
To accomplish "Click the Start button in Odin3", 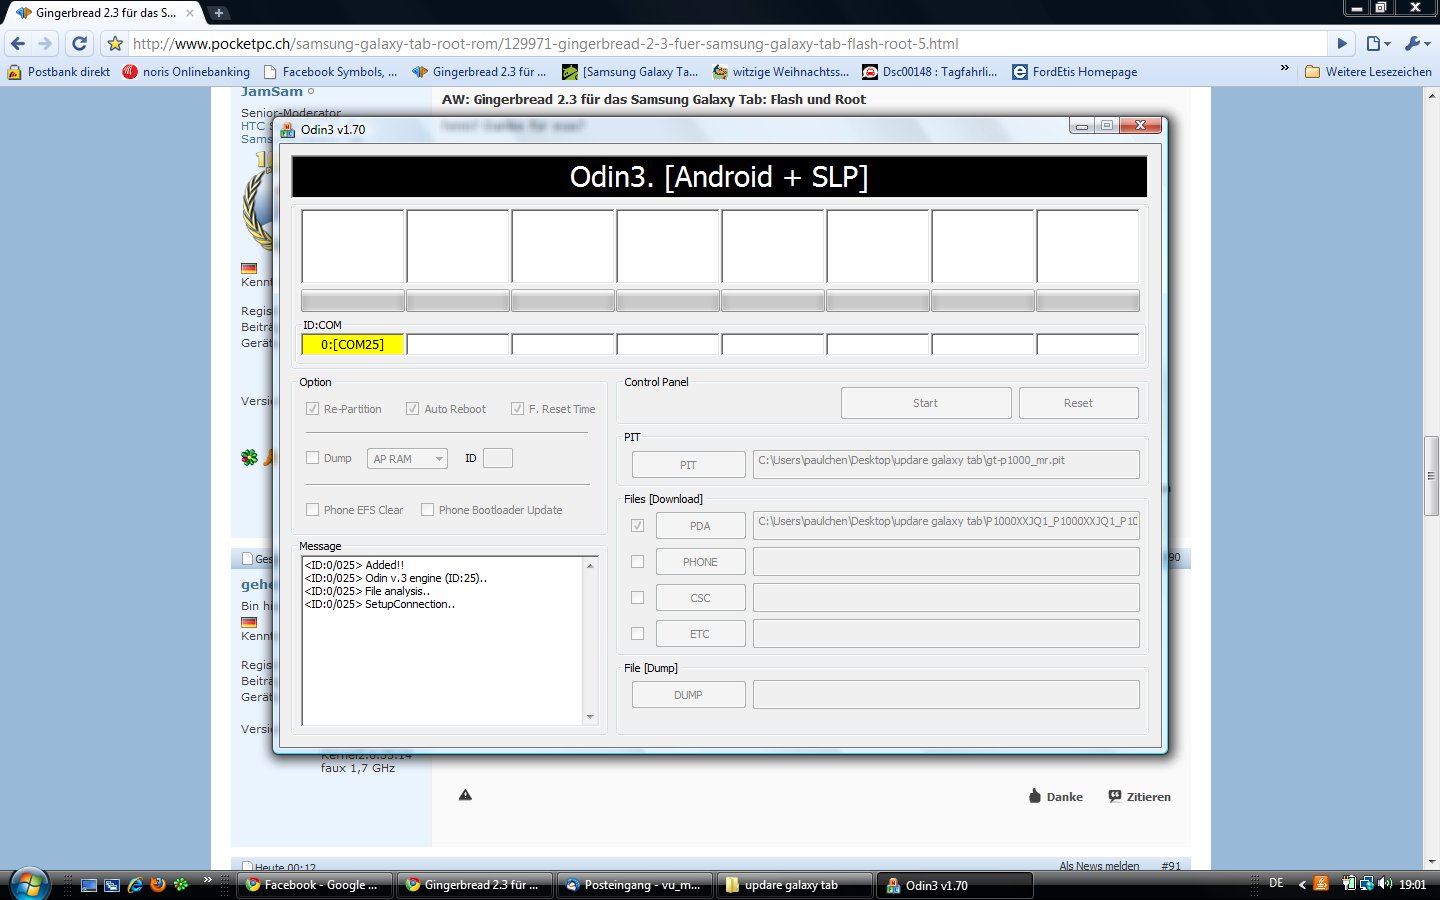I will pyautogui.click(x=926, y=403).
